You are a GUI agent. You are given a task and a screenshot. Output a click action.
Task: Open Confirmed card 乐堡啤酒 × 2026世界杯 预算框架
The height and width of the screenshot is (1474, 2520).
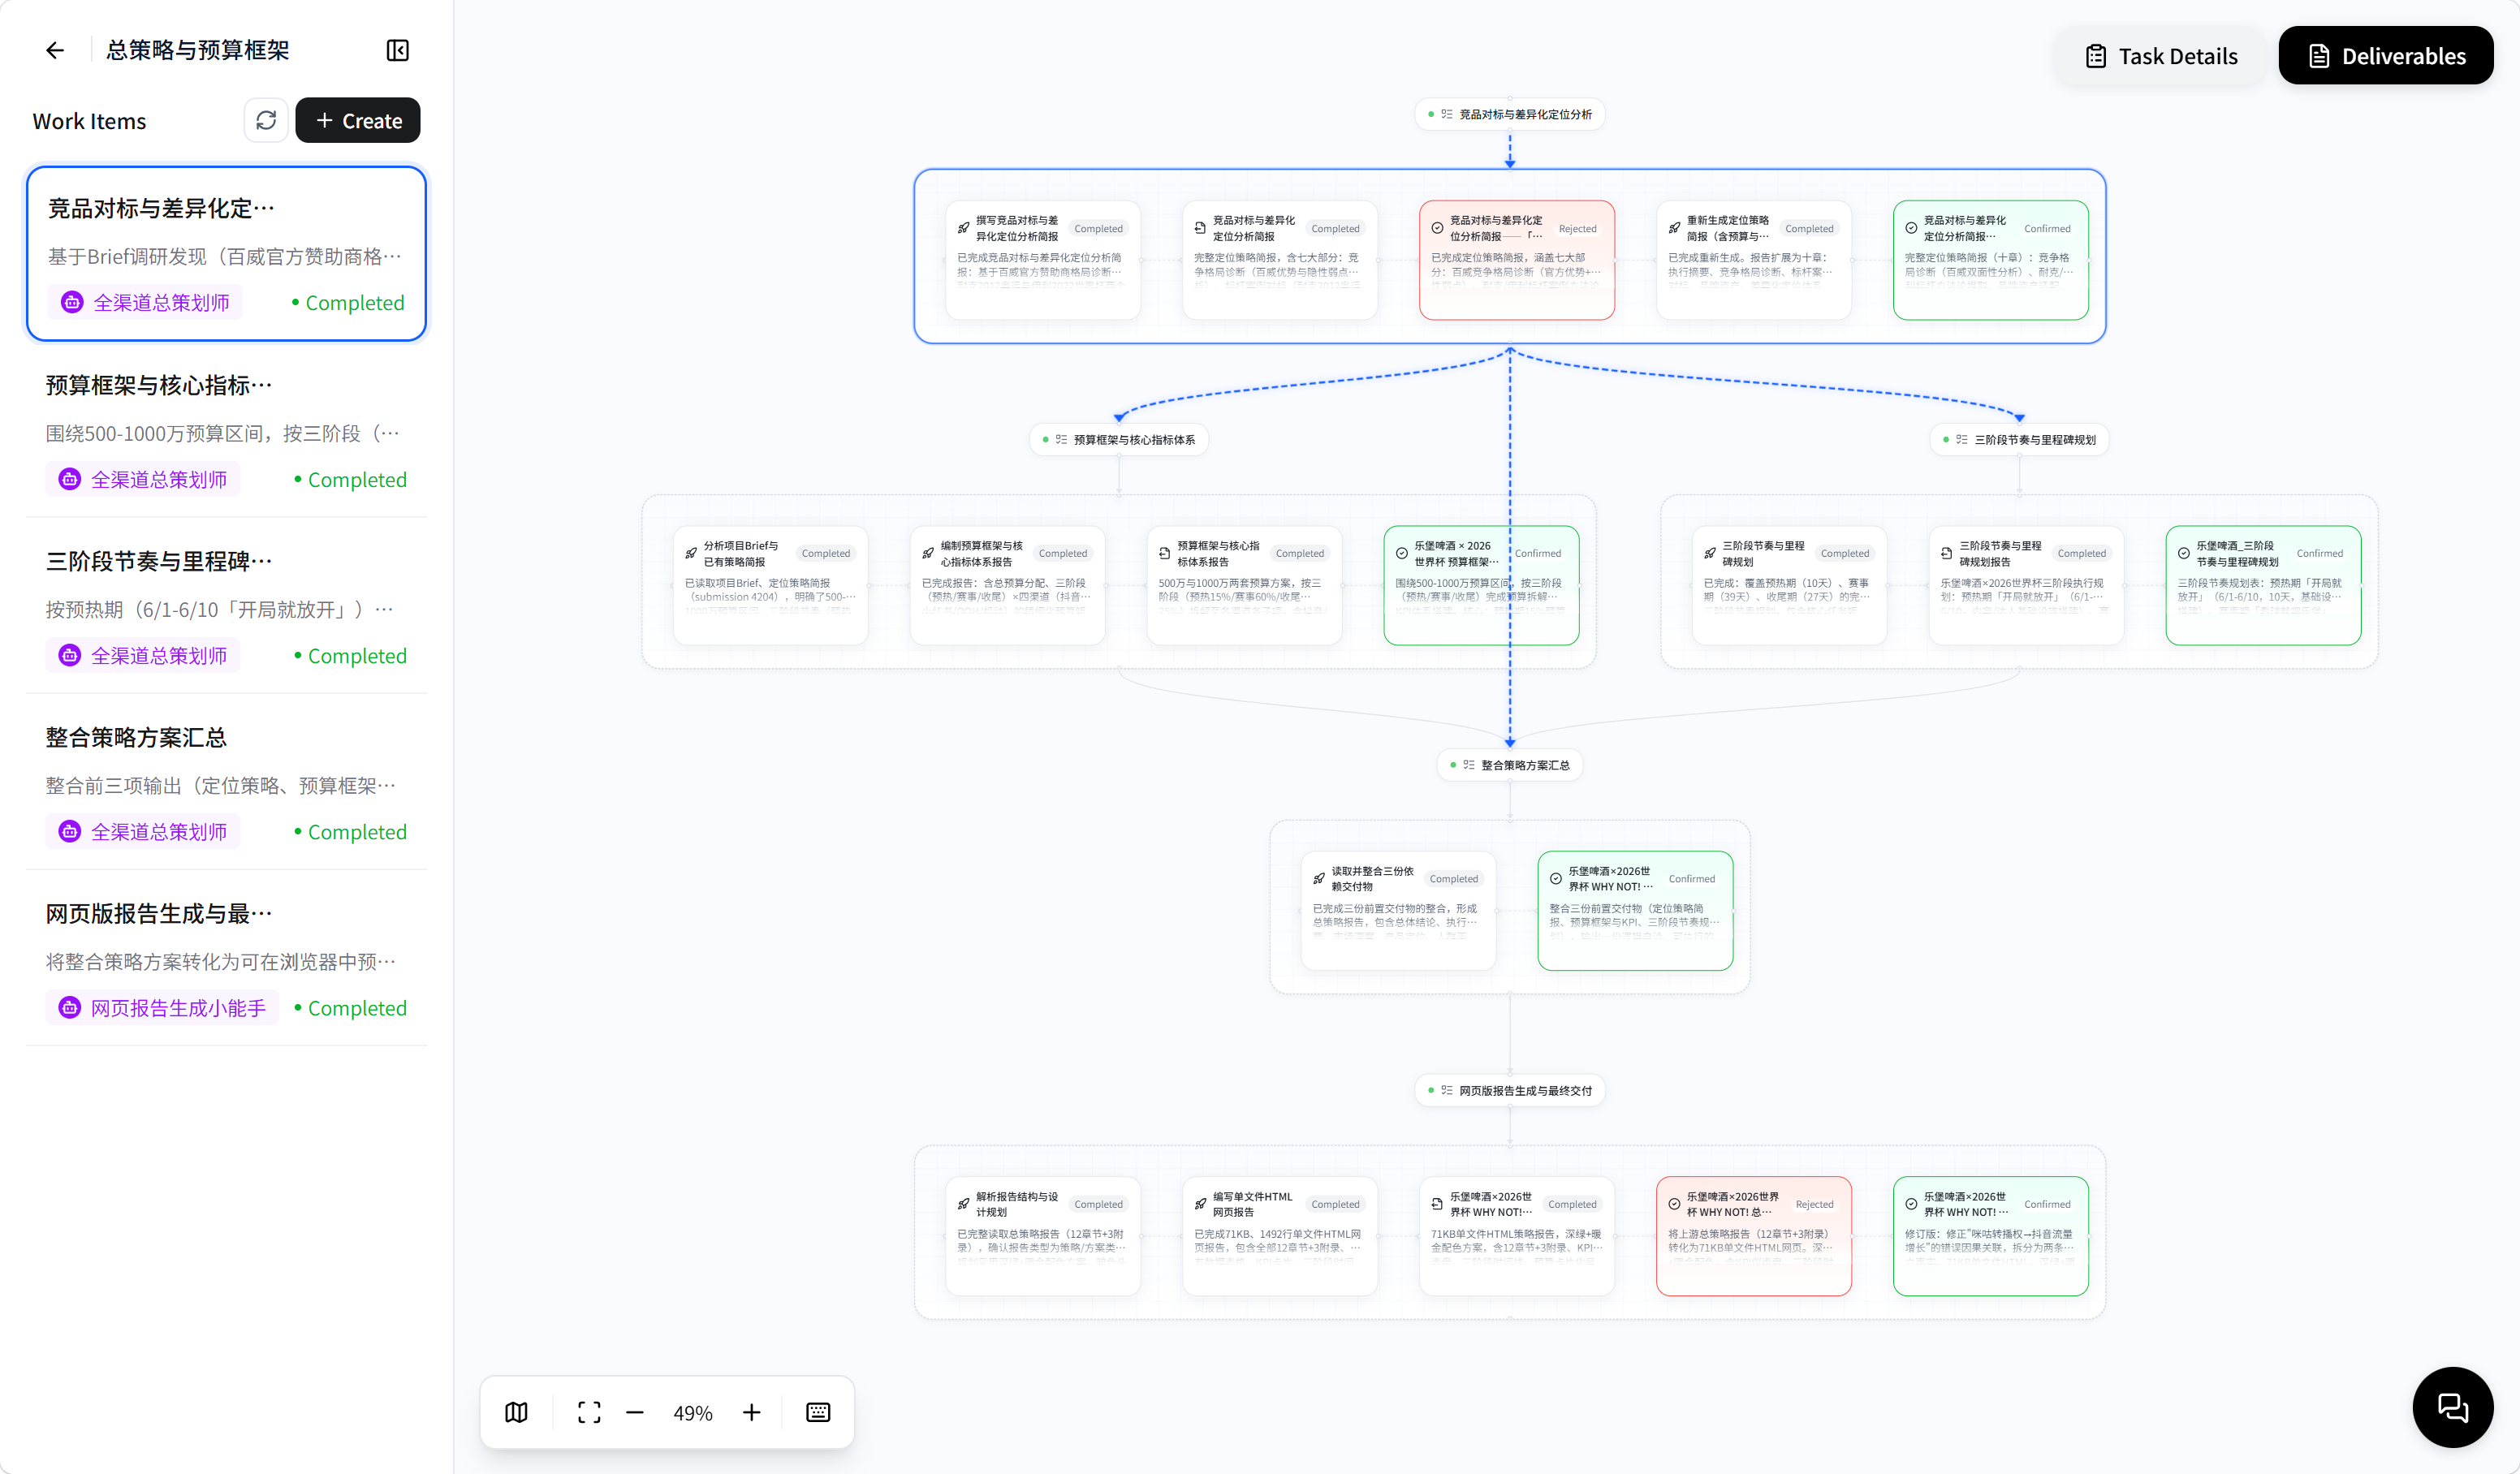tap(1482, 585)
